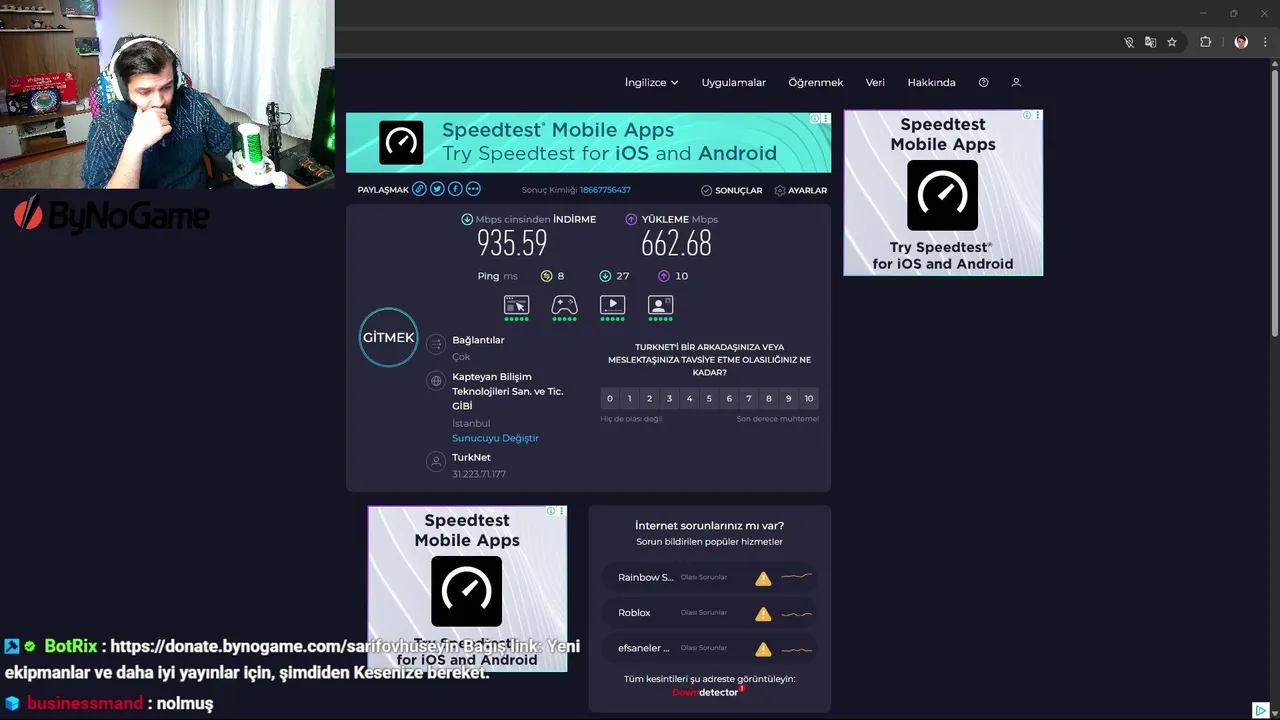This screenshot has height=720, width=1280.
Task: Click the 662.68 upload speed value
Action: pyautogui.click(x=677, y=243)
